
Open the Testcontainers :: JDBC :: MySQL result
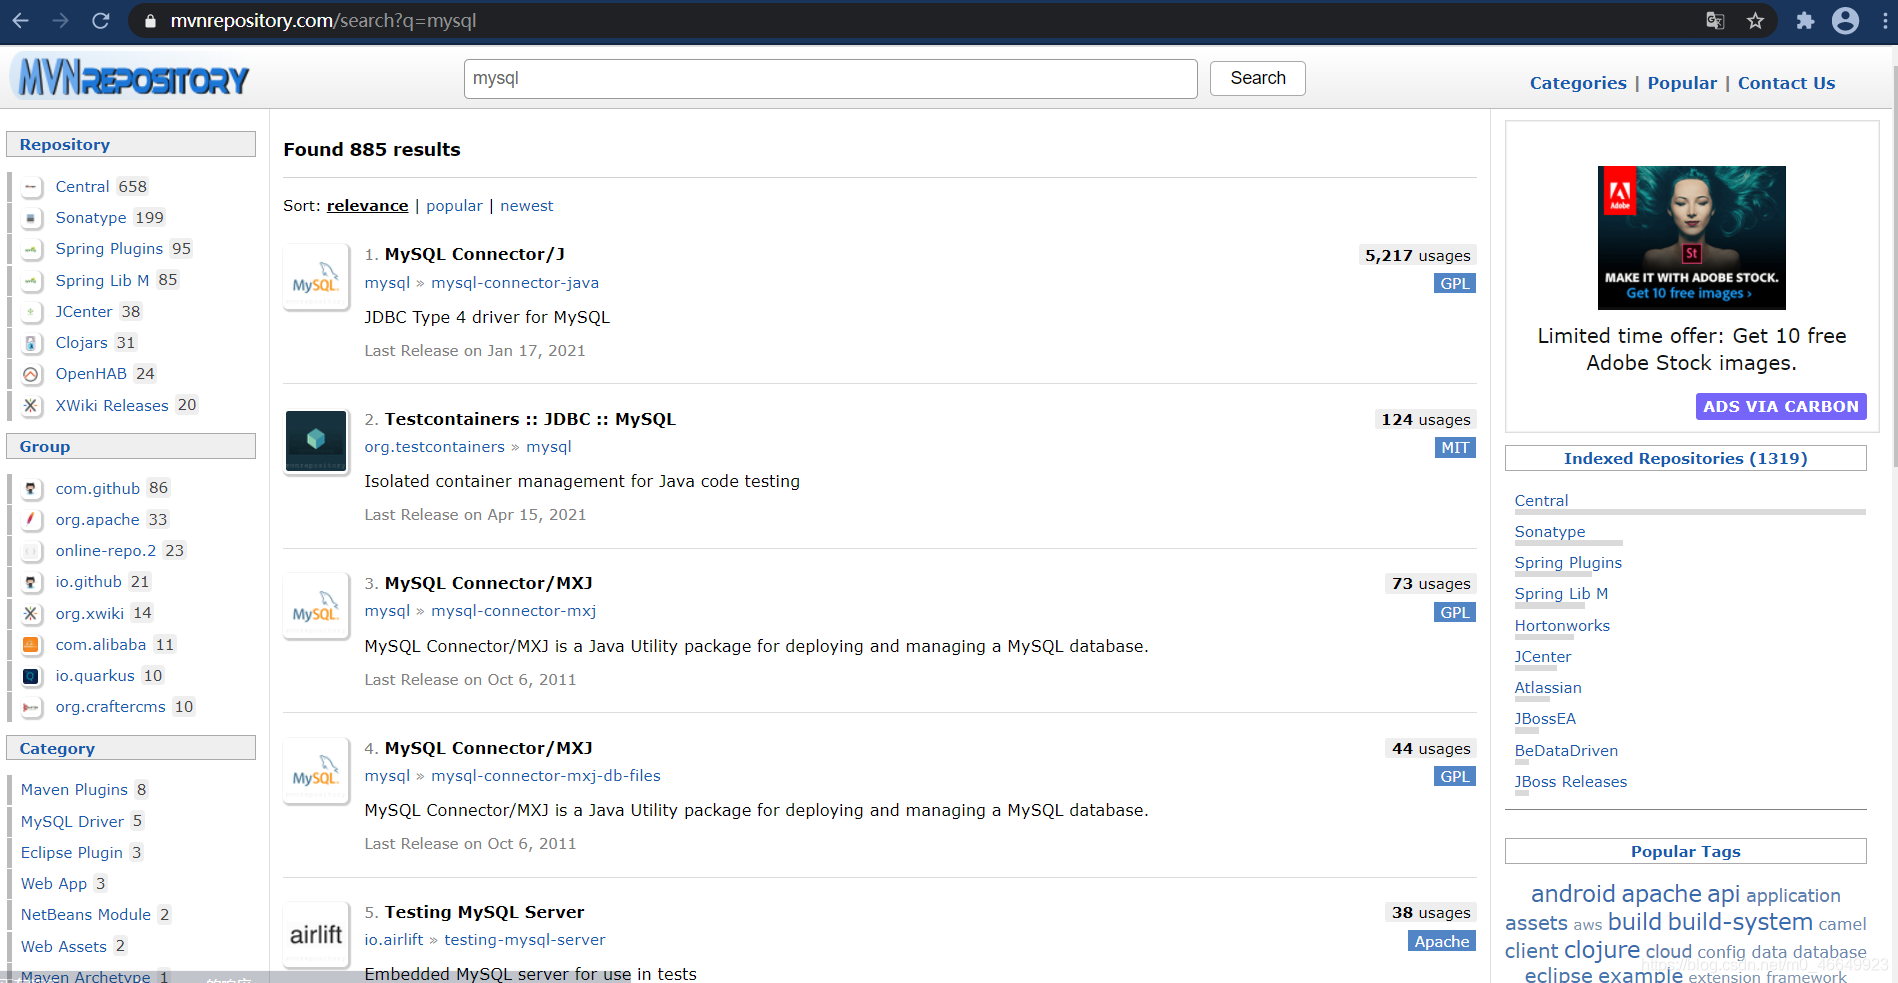pyautogui.click(x=530, y=419)
